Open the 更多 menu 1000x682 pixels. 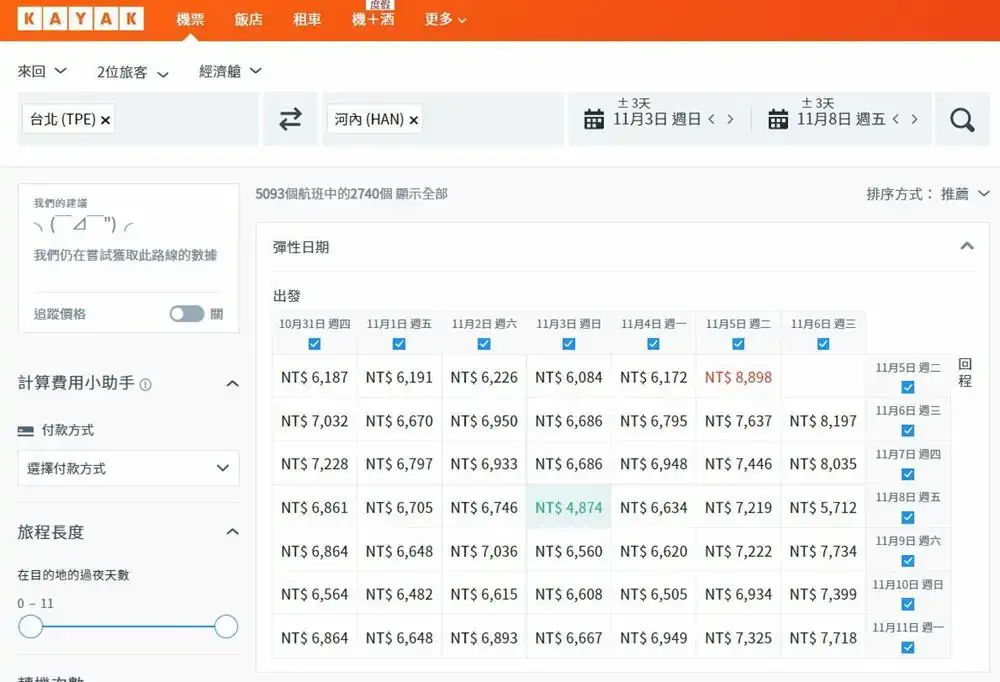(445, 19)
